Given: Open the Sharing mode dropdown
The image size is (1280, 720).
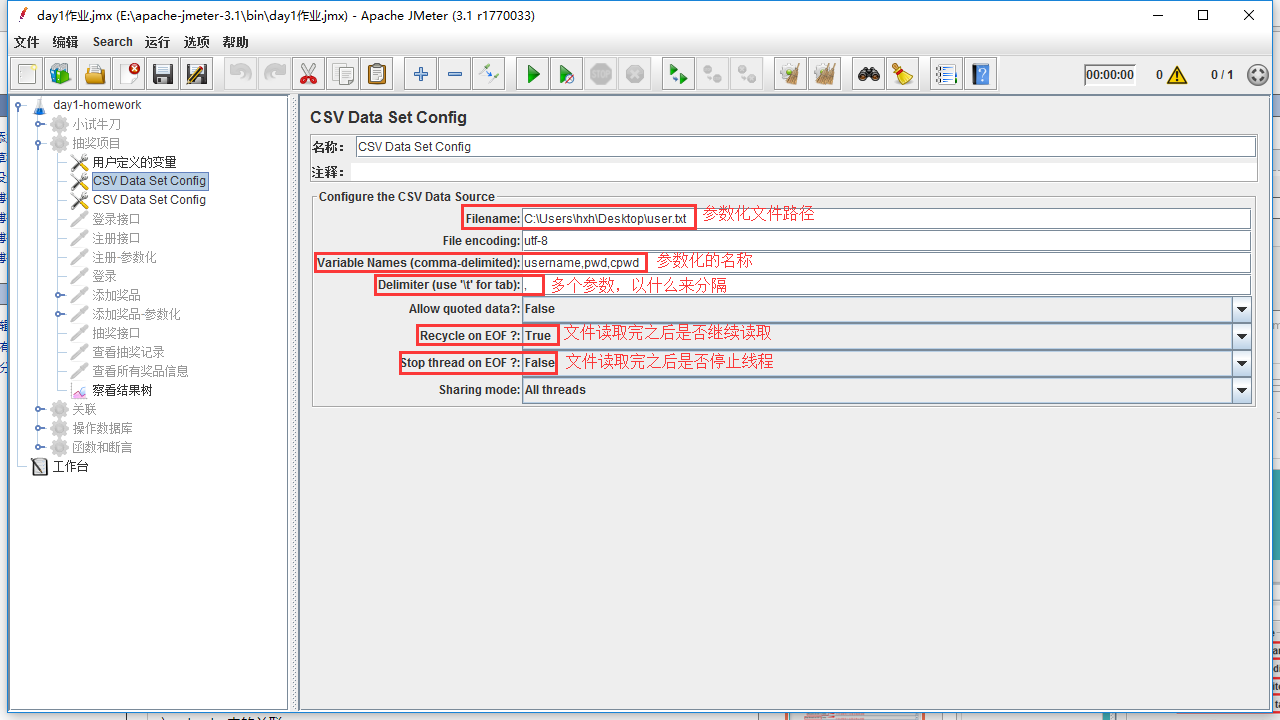Looking at the screenshot, I should point(1242,390).
